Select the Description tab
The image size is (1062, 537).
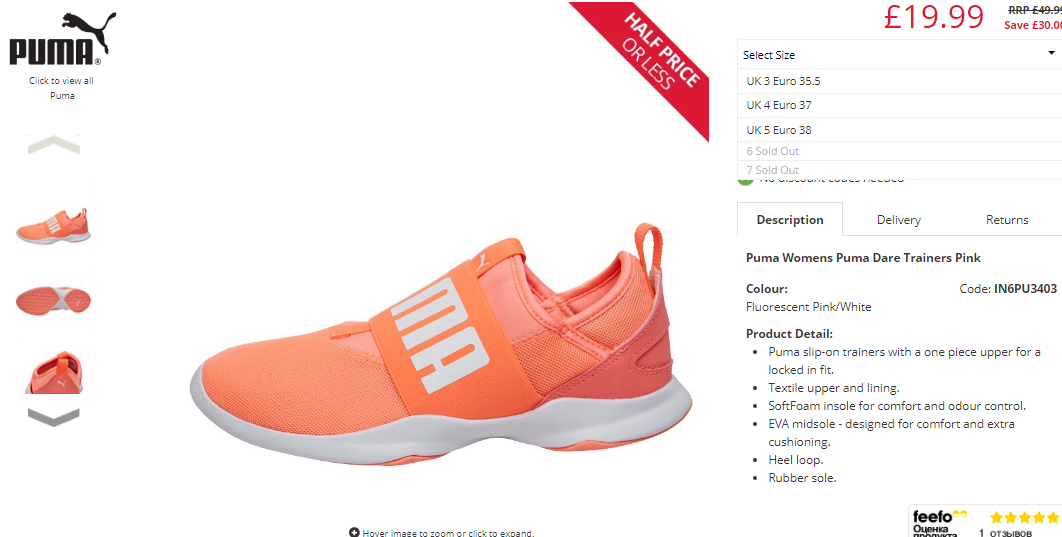click(790, 219)
